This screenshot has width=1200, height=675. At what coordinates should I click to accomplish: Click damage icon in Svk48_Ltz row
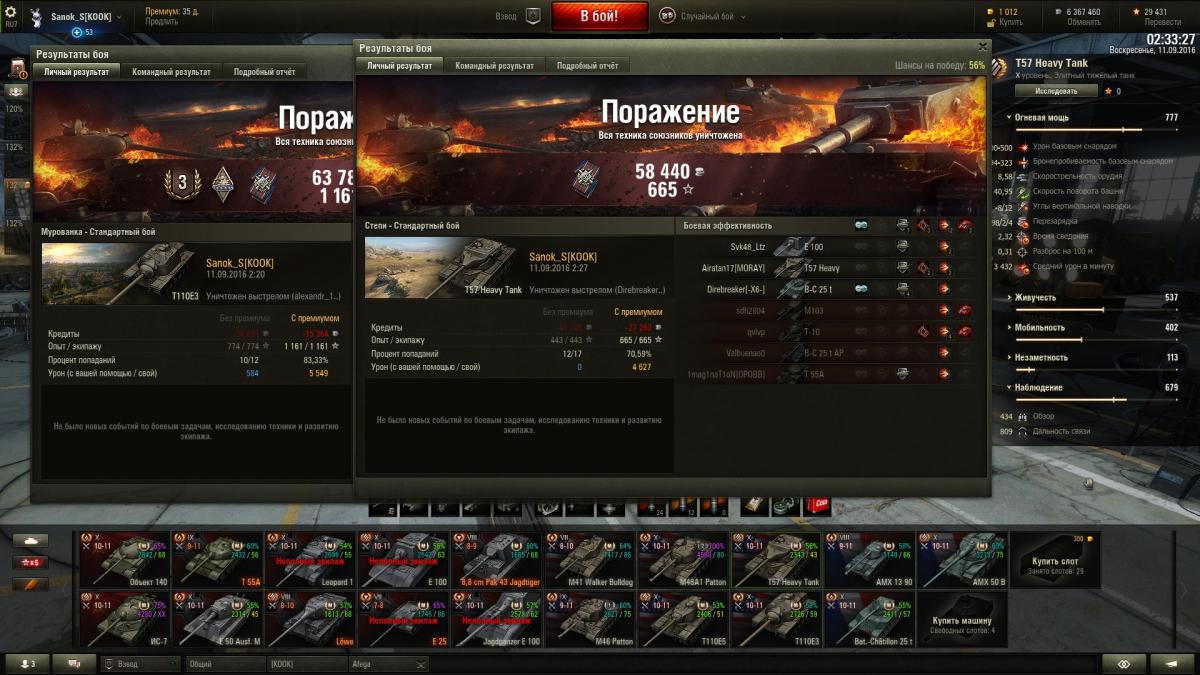click(x=944, y=246)
